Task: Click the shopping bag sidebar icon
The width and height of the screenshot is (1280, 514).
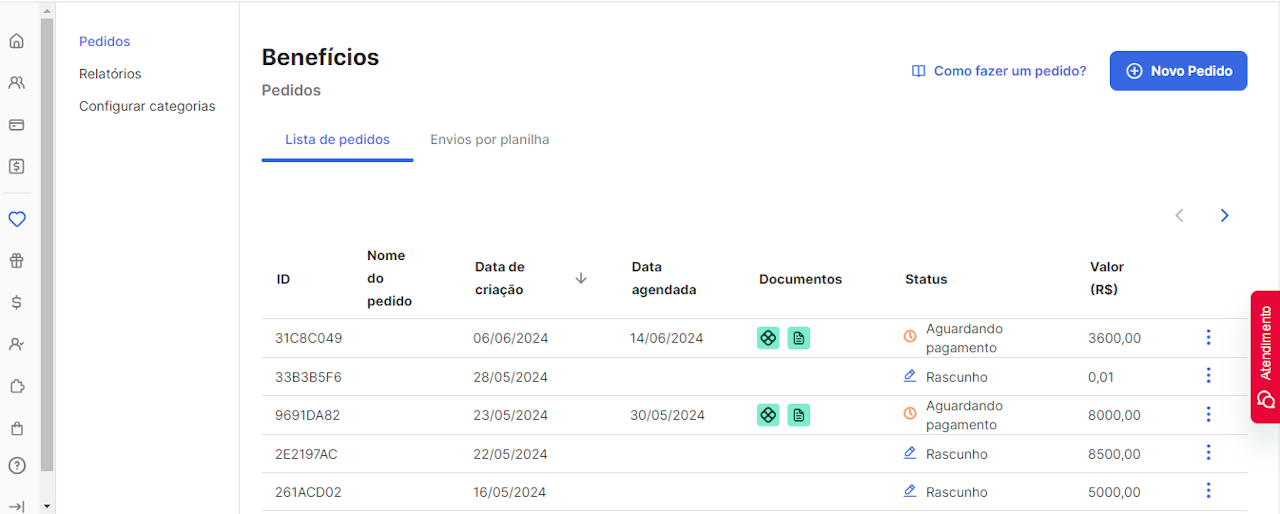Action: click(x=16, y=428)
